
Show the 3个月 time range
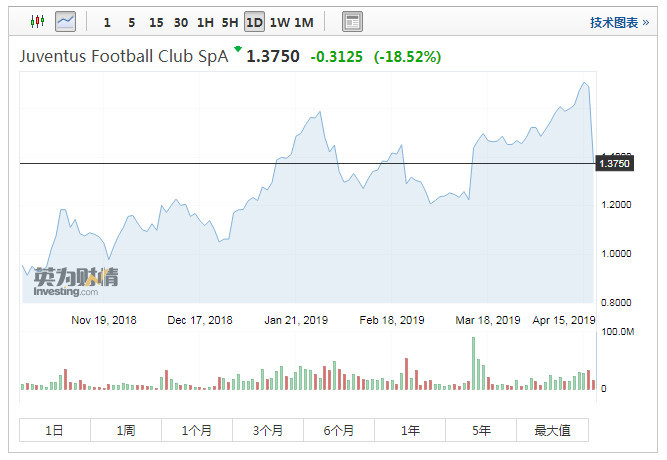pyautogui.click(x=268, y=430)
